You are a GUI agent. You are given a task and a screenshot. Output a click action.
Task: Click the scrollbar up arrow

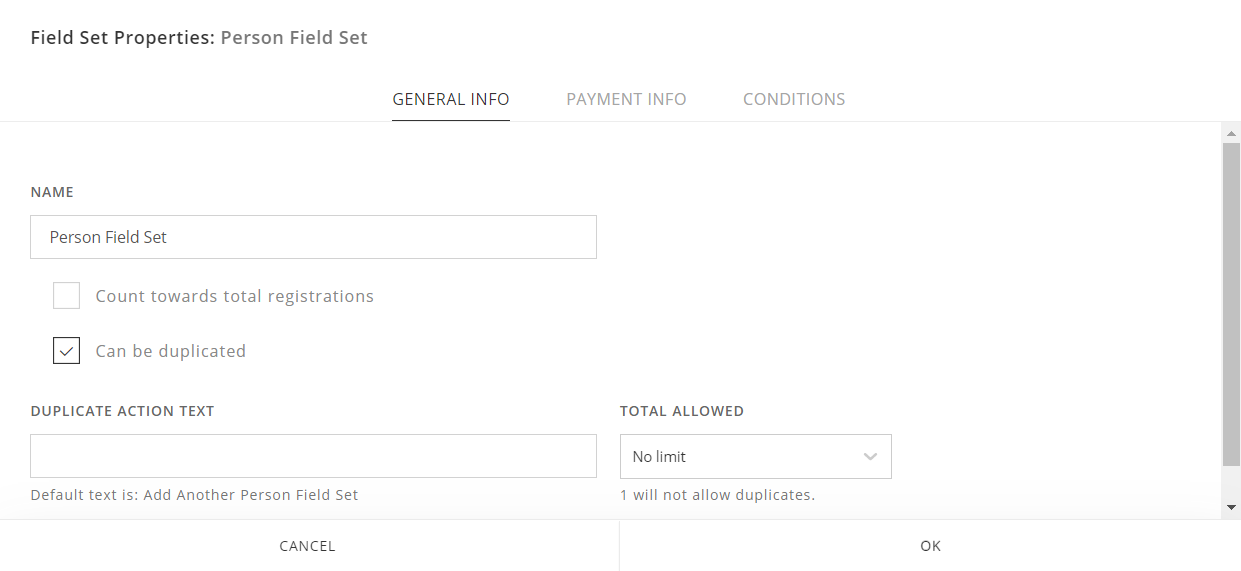pos(1231,133)
